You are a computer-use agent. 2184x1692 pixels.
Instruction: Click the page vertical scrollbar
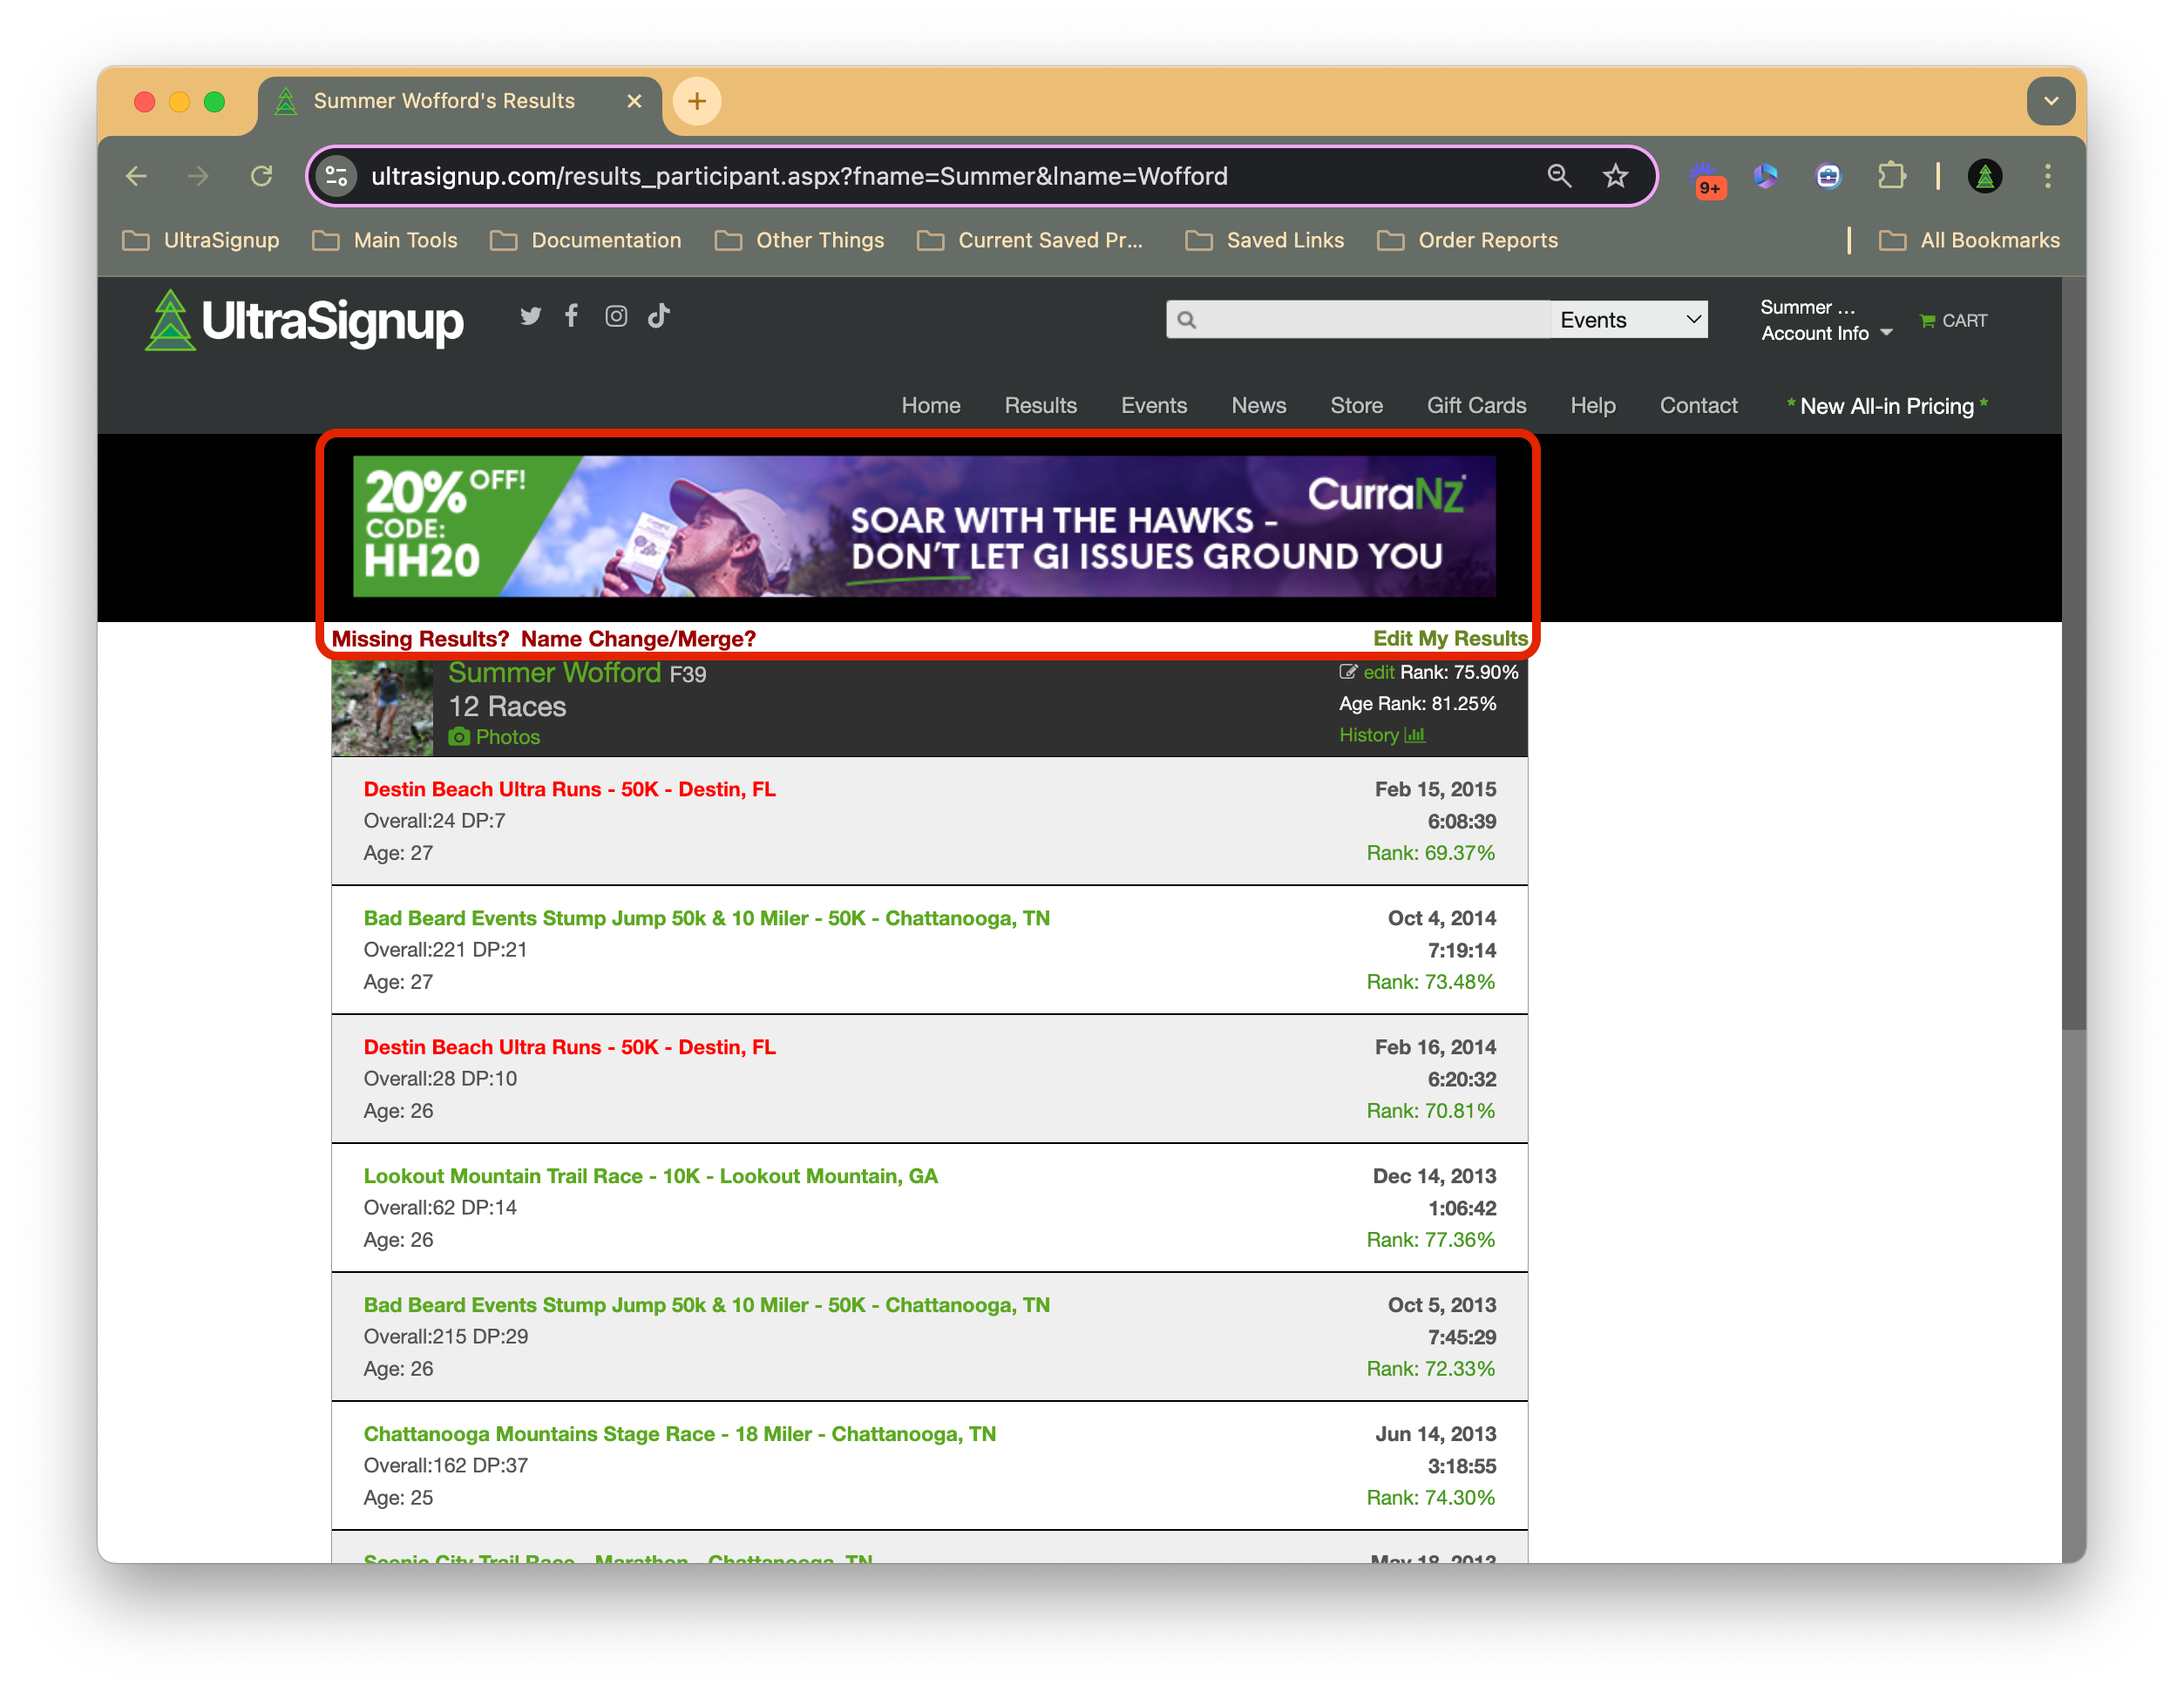(2073, 654)
